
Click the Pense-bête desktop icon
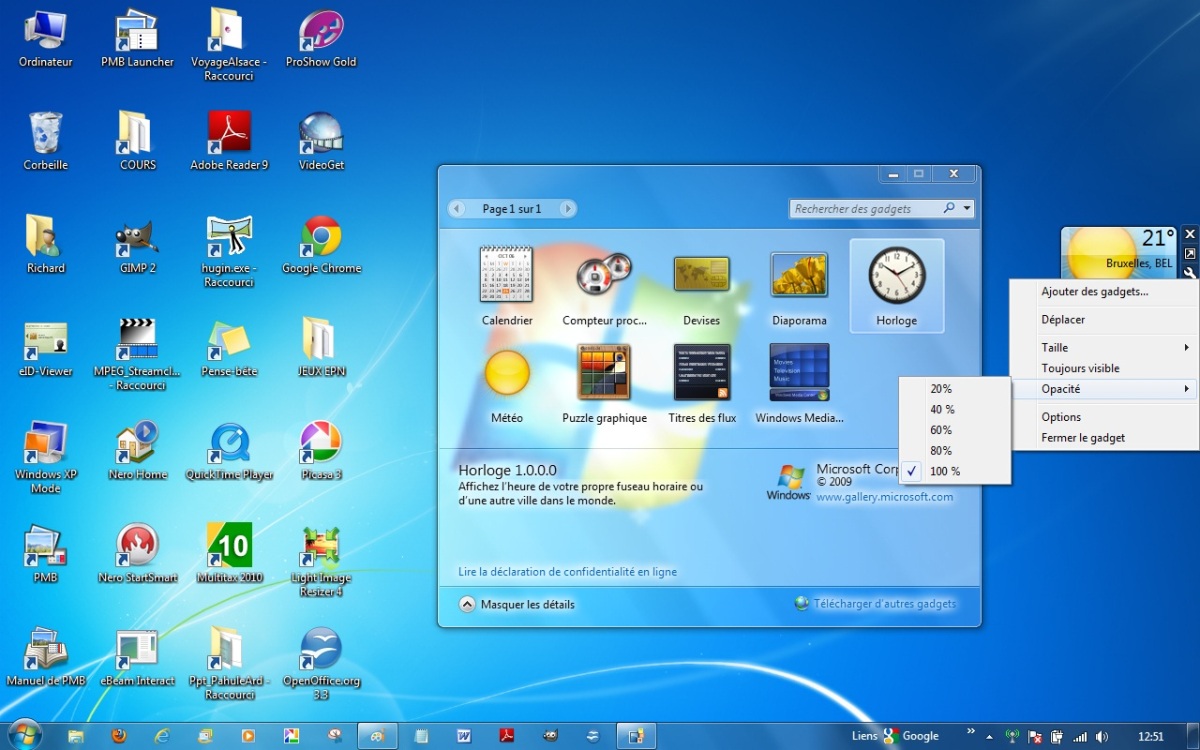229,348
